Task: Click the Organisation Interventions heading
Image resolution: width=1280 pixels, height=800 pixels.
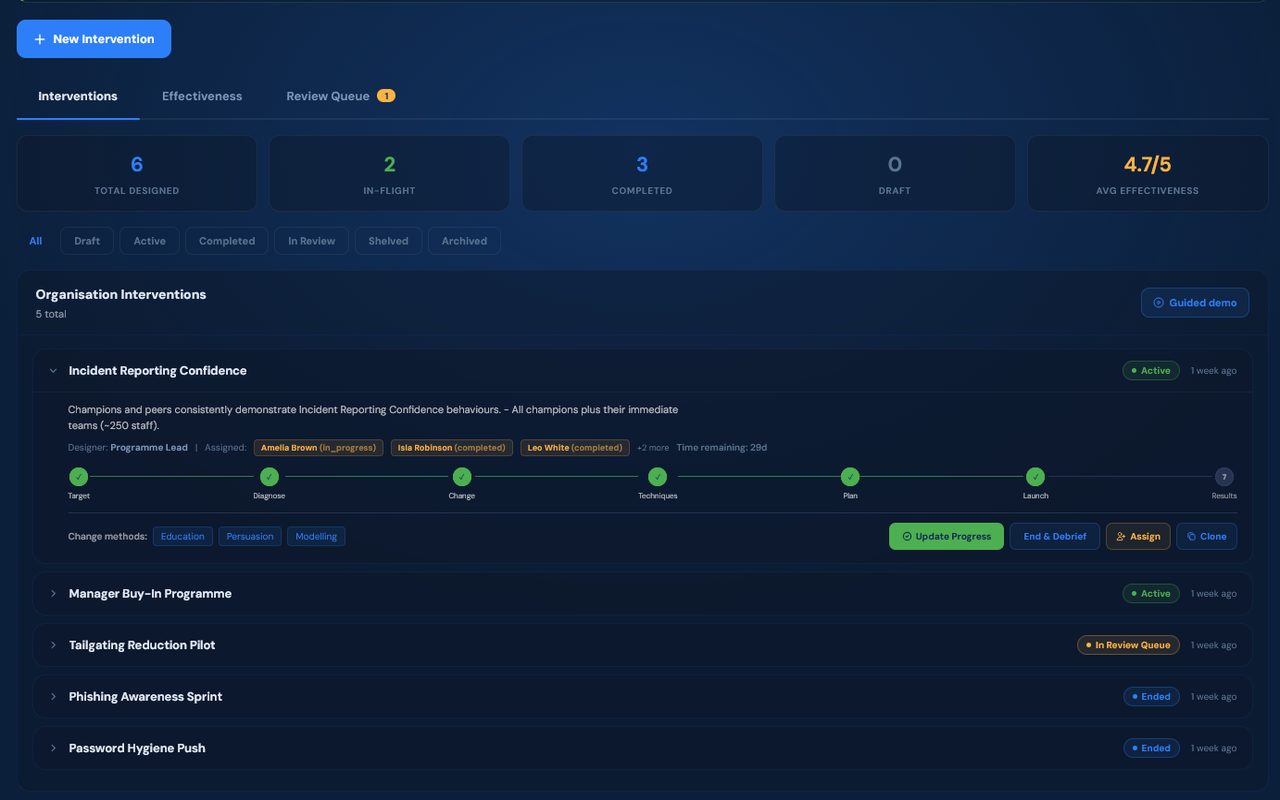Action: point(121,295)
